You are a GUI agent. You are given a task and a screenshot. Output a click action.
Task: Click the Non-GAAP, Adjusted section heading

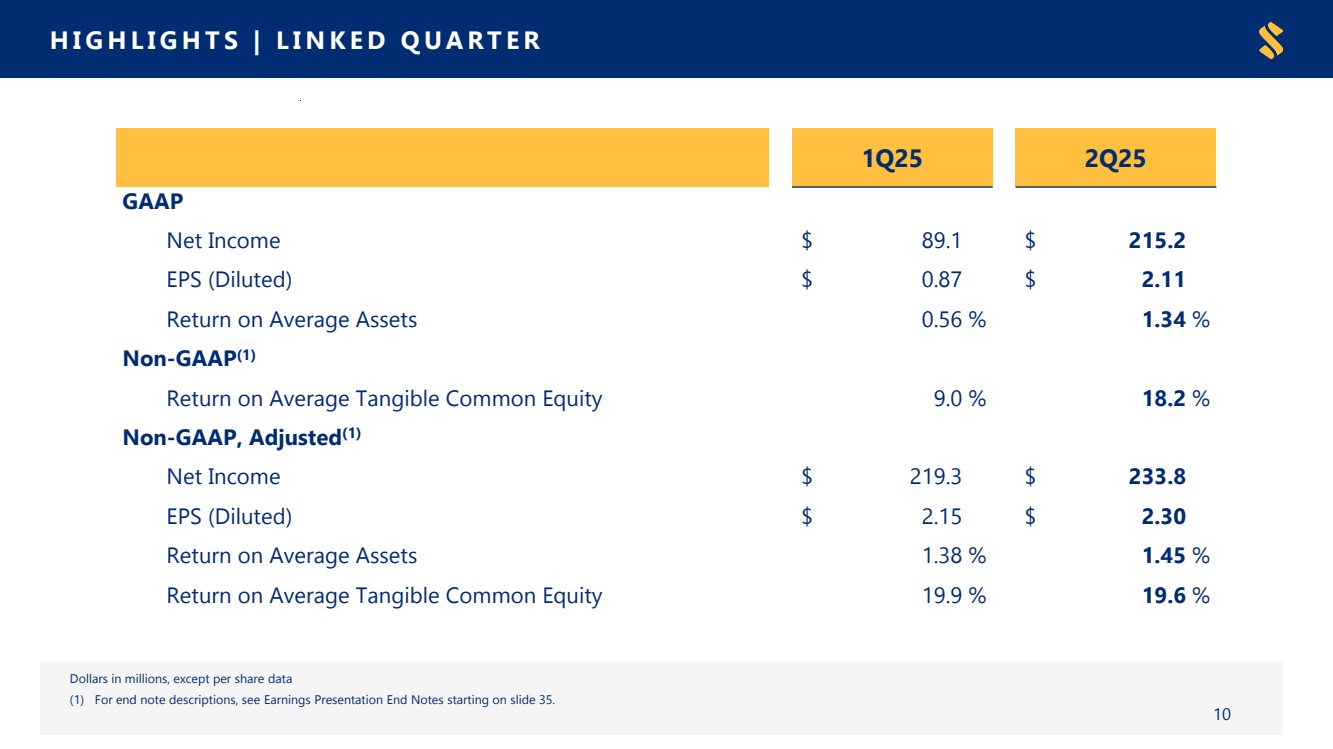(x=241, y=437)
